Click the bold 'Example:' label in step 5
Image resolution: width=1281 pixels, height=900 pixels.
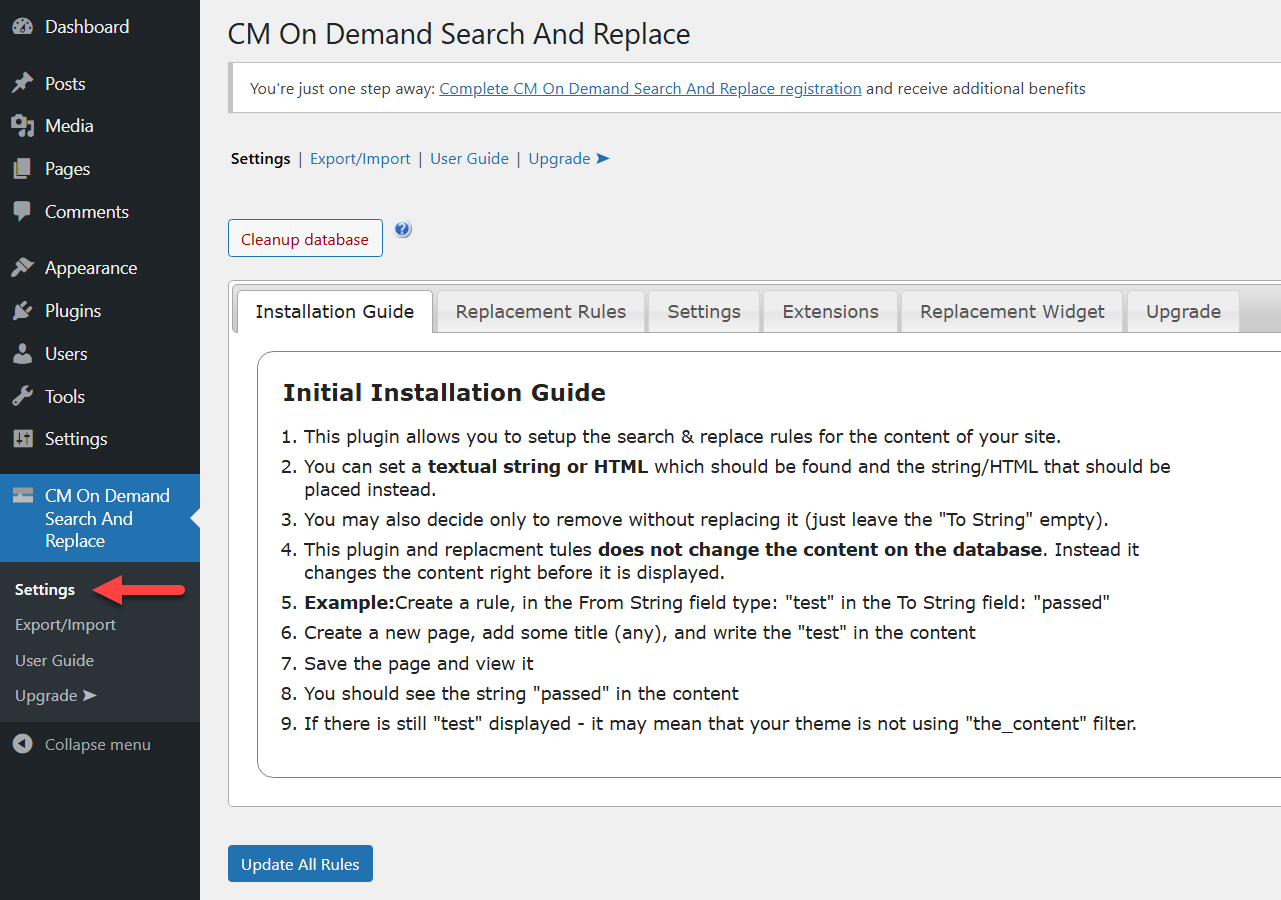(x=349, y=603)
